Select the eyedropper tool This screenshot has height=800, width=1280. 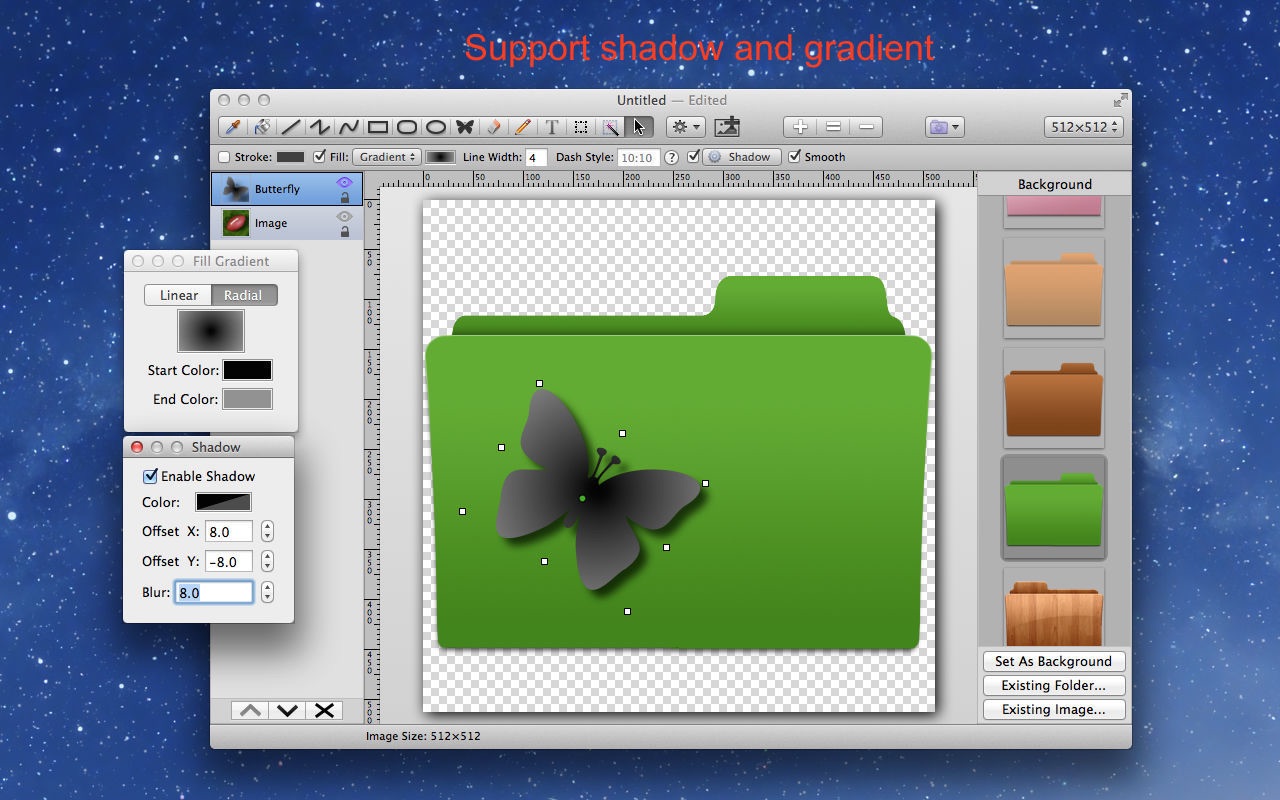coord(233,127)
